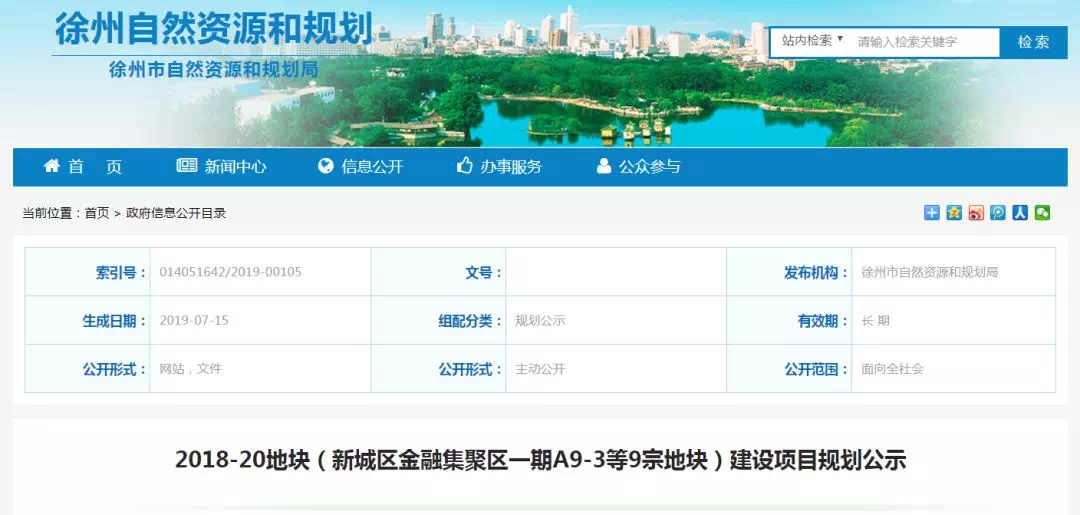Viewport: 1080px width, 515px height.
Task: Go to 首页 in the navigation bar
Action: [83, 167]
